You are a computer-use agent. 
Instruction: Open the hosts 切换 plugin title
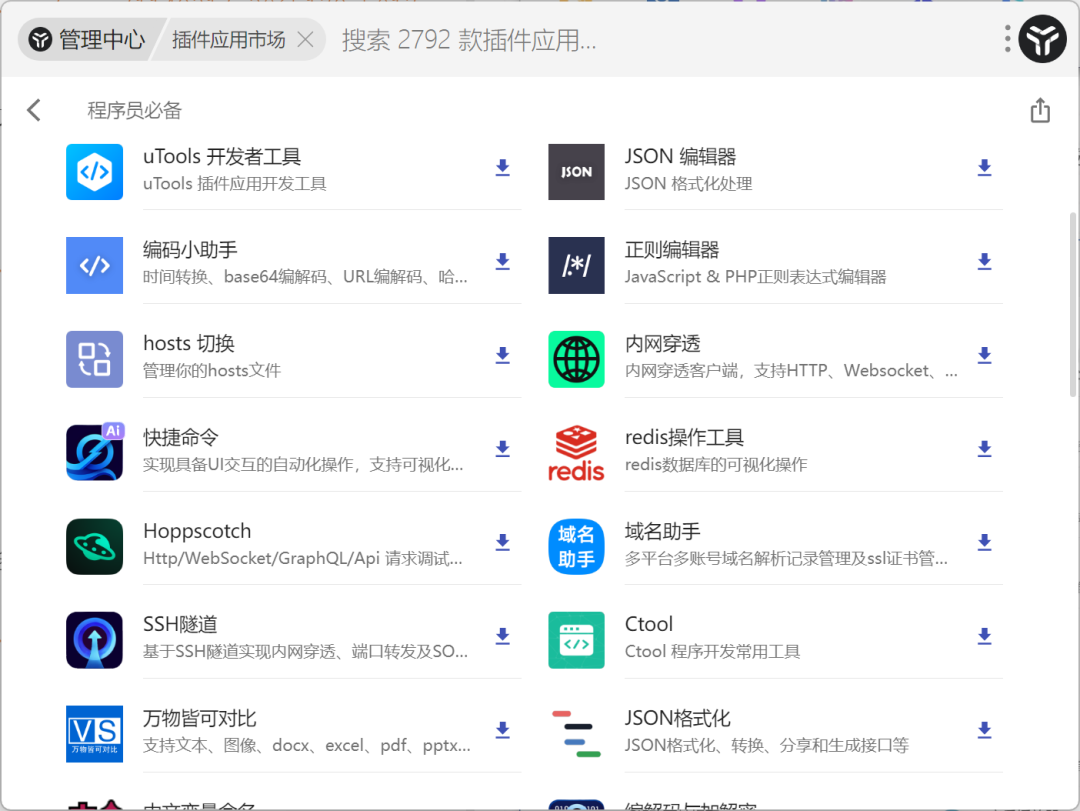click(x=189, y=344)
